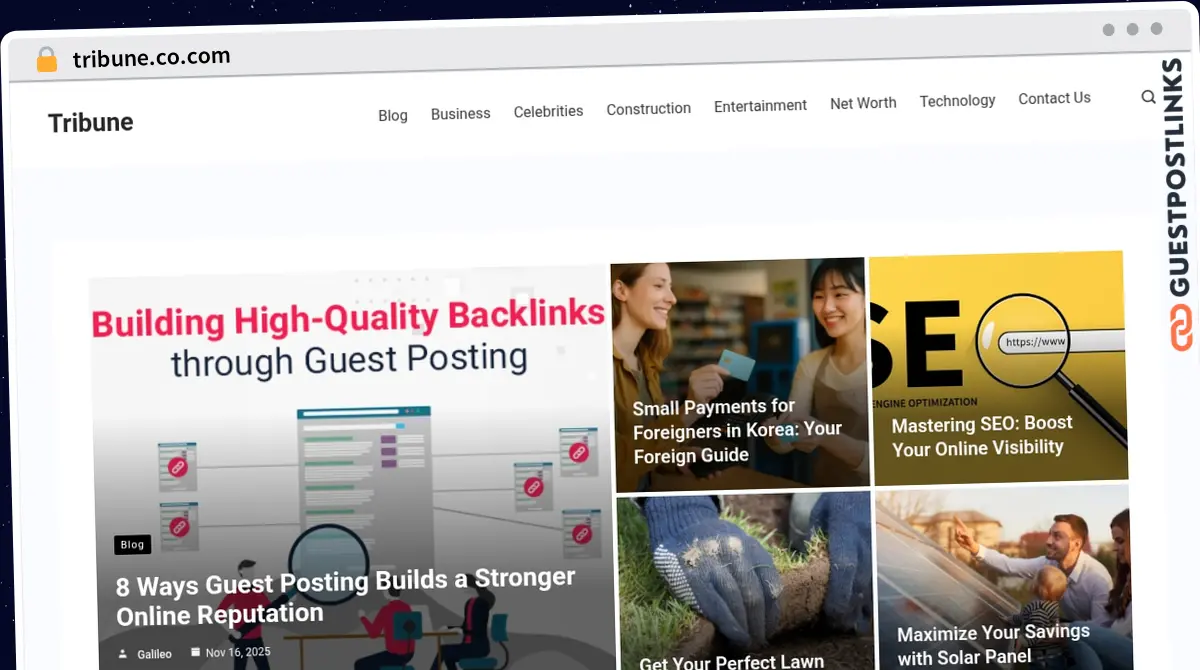Open Maximize Your Savings with Solar Panel post
Image resolution: width=1200 pixels, height=670 pixels.
[x=993, y=645]
